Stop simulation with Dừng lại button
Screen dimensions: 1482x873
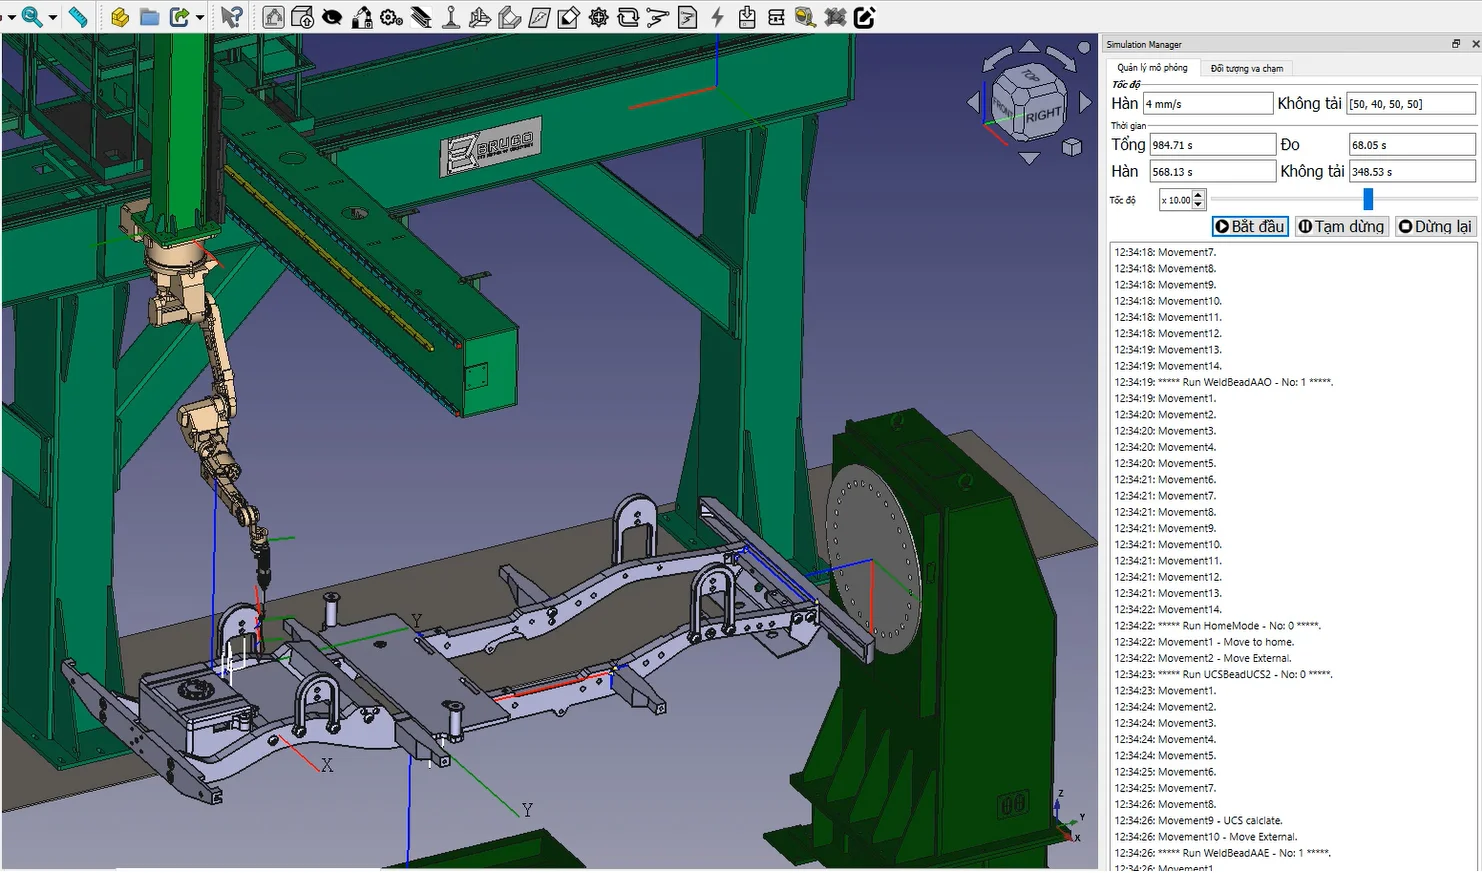point(1435,226)
